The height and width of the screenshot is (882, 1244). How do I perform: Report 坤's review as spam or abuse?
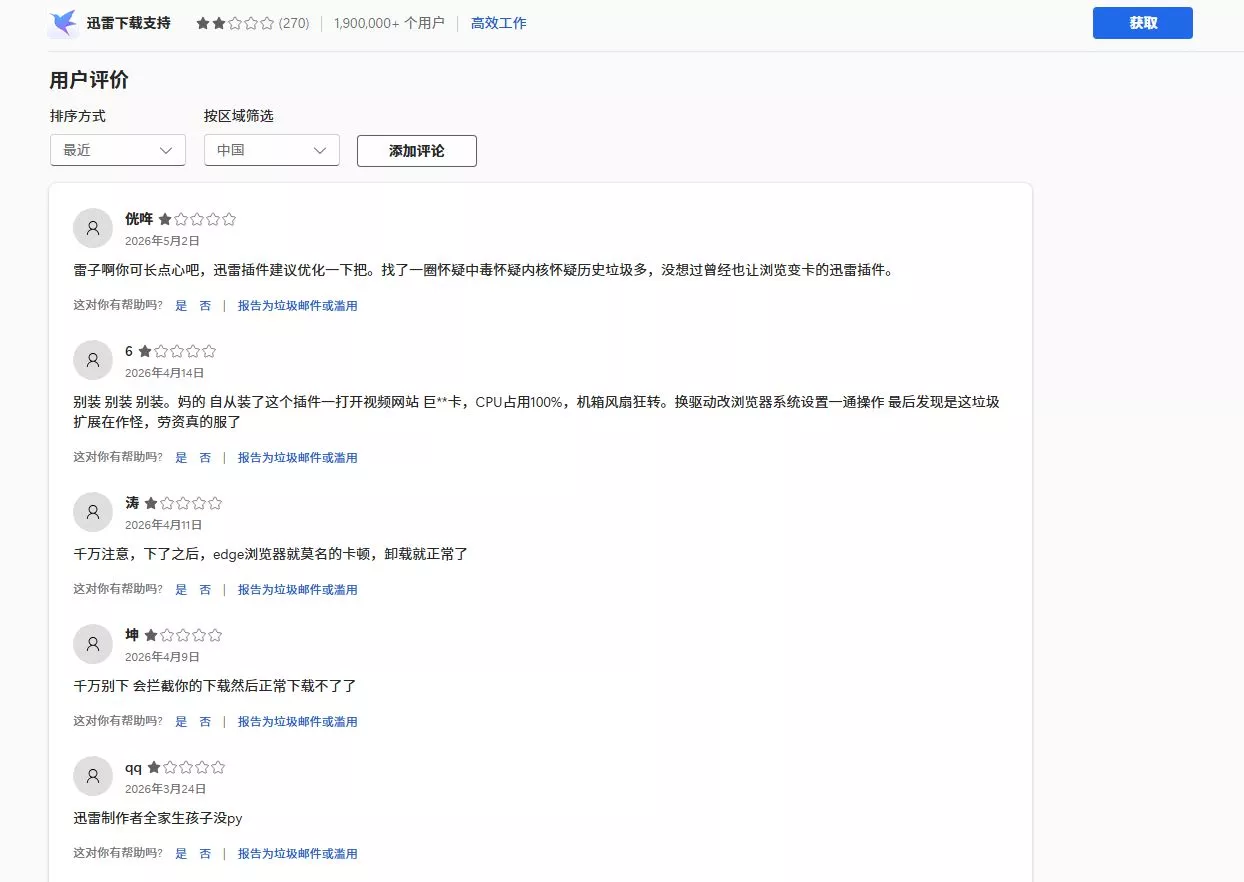(x=297, y=722)
